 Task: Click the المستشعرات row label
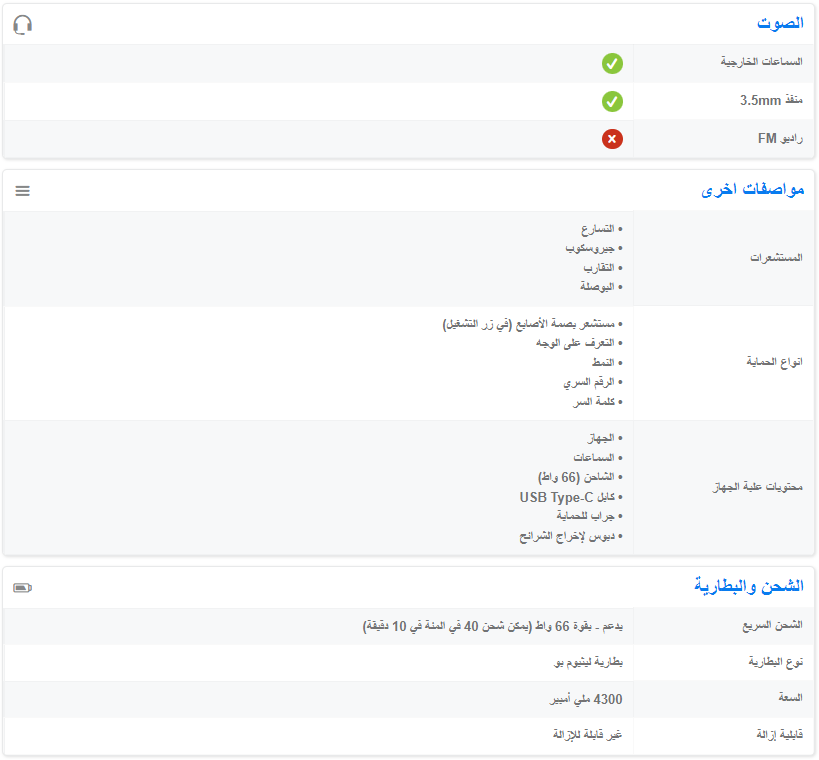(x=776, y=258)
